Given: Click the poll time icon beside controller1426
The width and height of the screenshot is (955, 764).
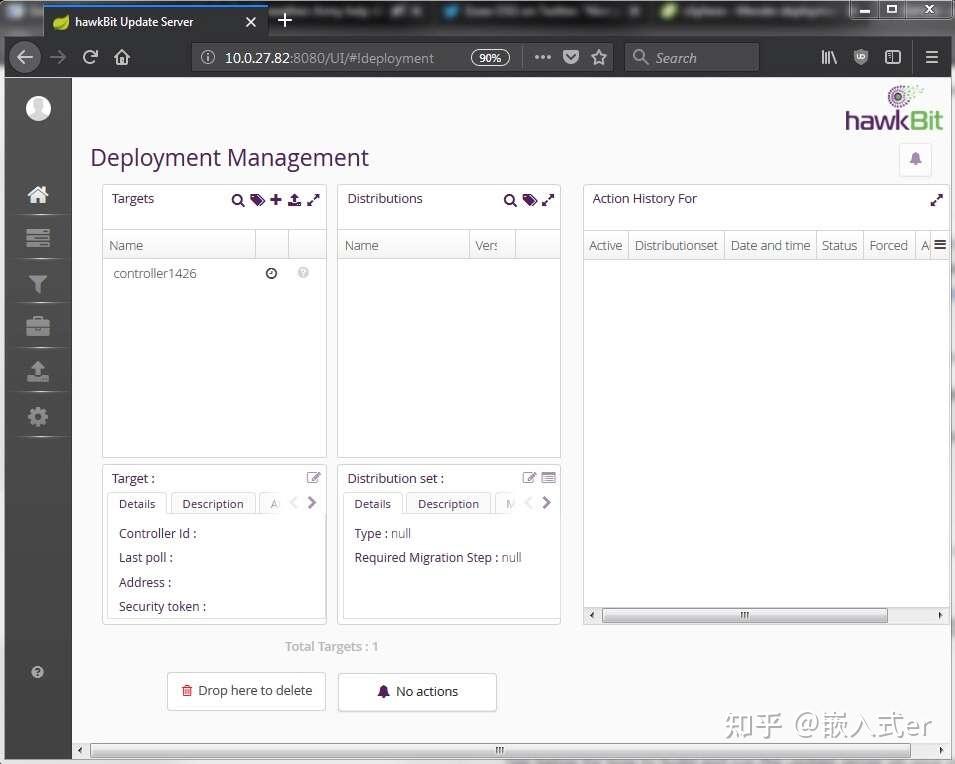Looking at the screenshot, I should coord(271,272).
